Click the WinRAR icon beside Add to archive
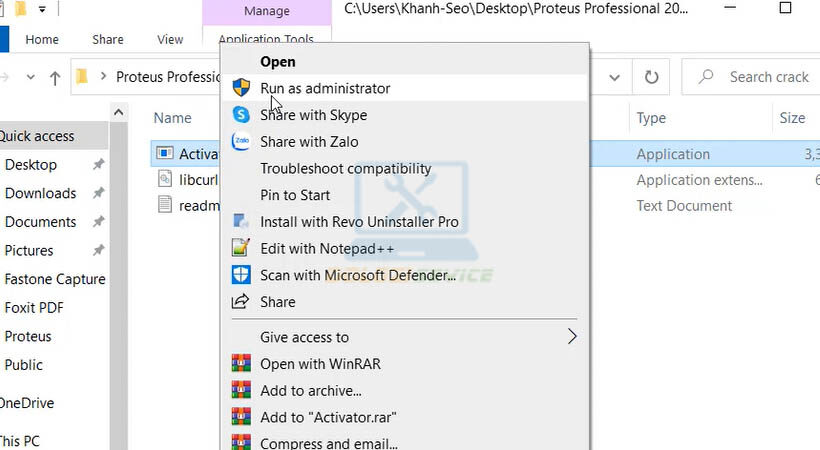 [241, 390]
